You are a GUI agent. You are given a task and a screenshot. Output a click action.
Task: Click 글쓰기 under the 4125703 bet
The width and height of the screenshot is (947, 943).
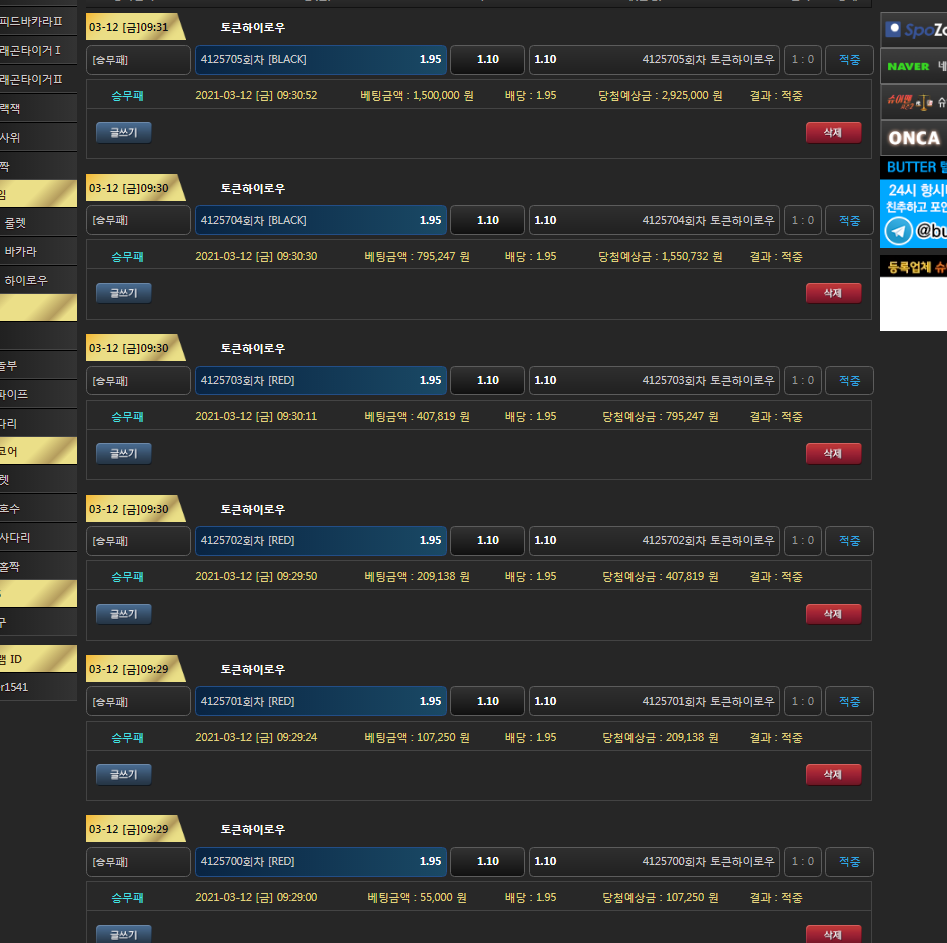[124, 453]
